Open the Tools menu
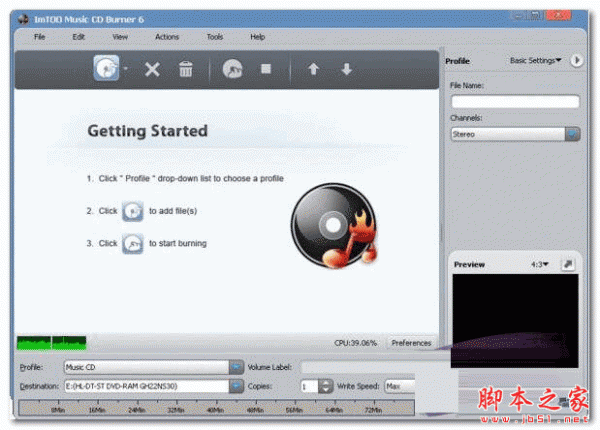 pyautogui.click(x=215, y=37)
